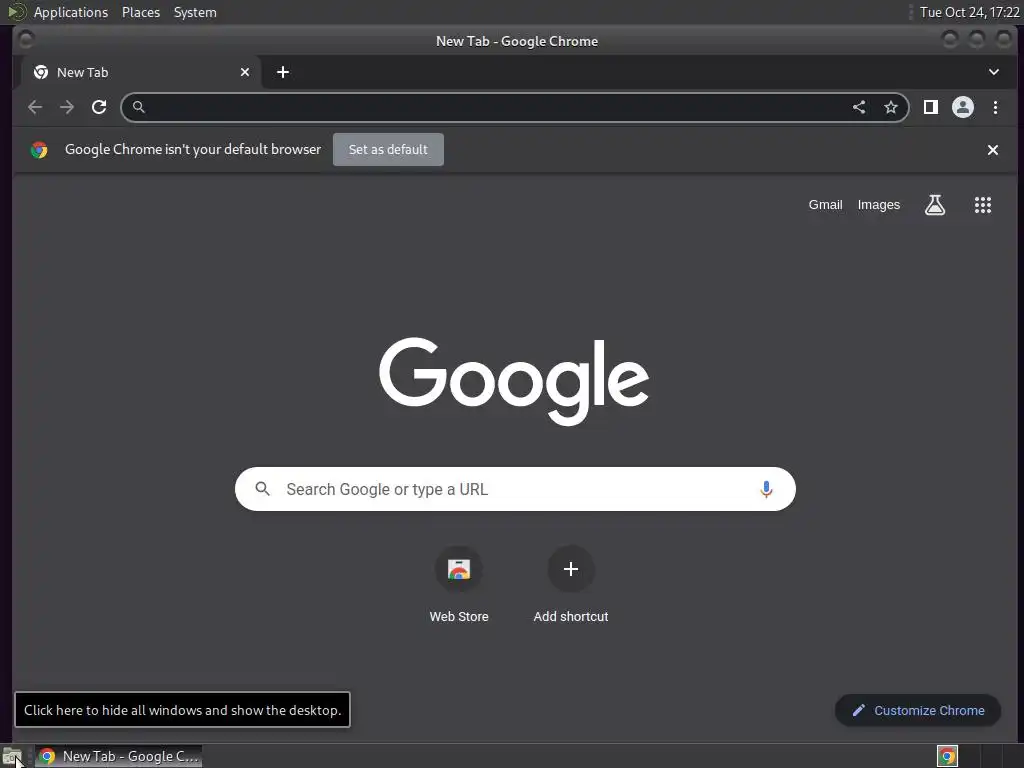The image size is (1024, 768).
Task: Open the side panel toggle
Action: 931,107
